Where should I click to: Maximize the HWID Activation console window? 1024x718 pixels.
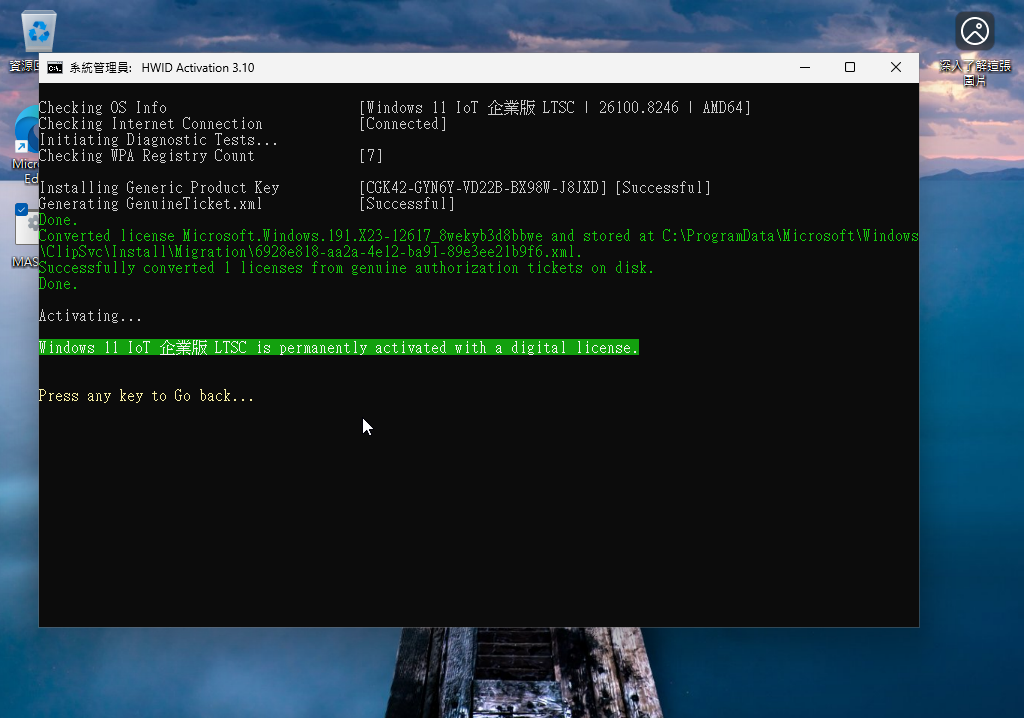tap(849, 67)
